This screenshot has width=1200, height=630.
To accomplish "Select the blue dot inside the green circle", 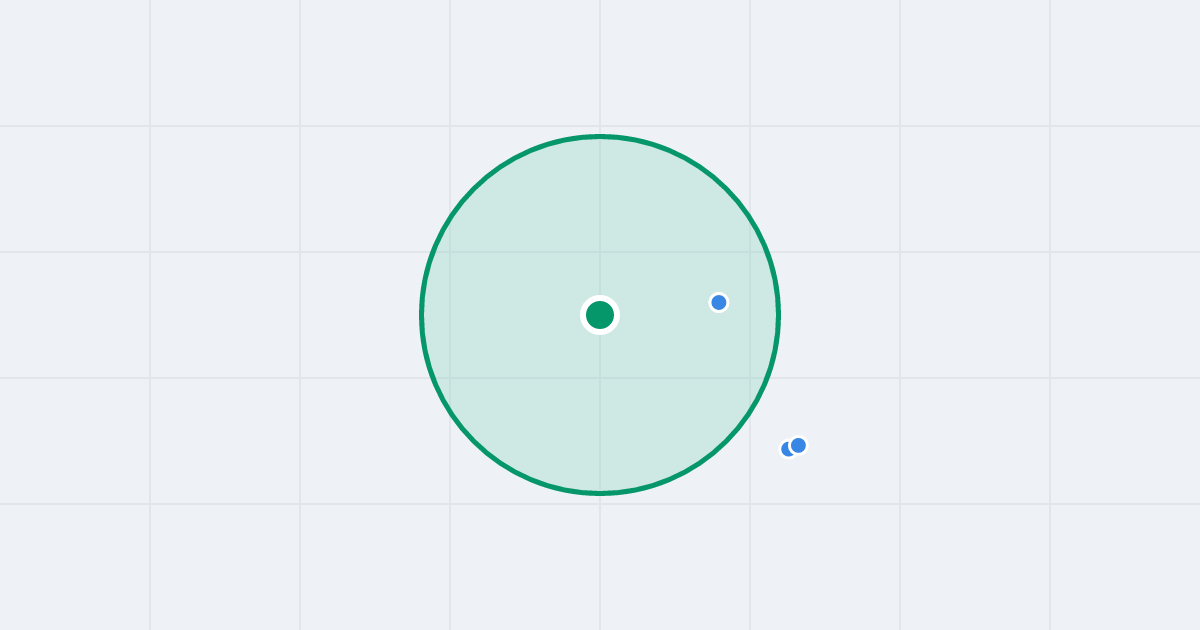I will coord(719,302).
